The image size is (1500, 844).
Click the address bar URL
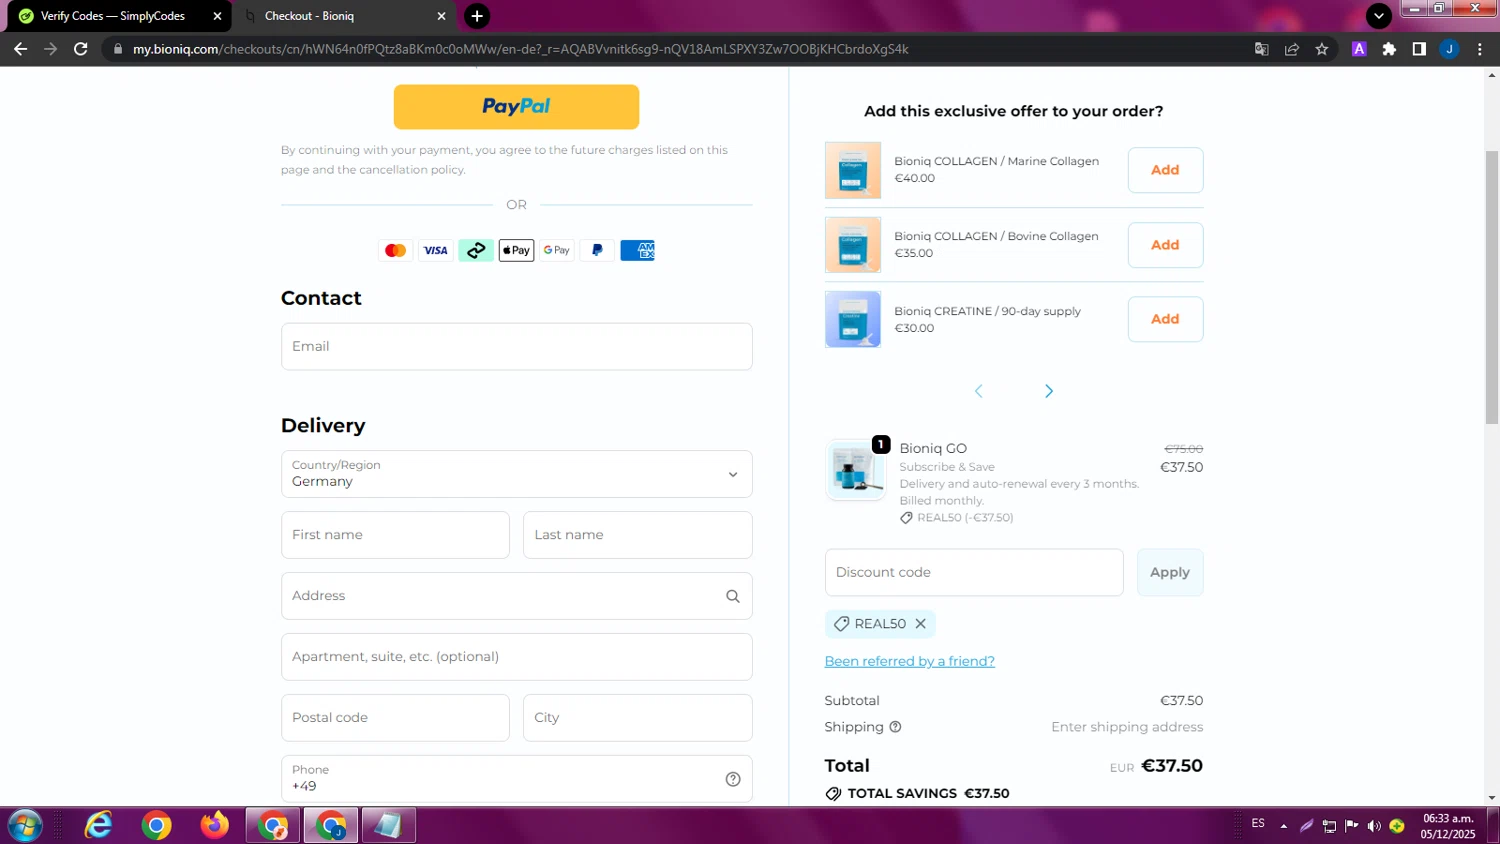520,49
